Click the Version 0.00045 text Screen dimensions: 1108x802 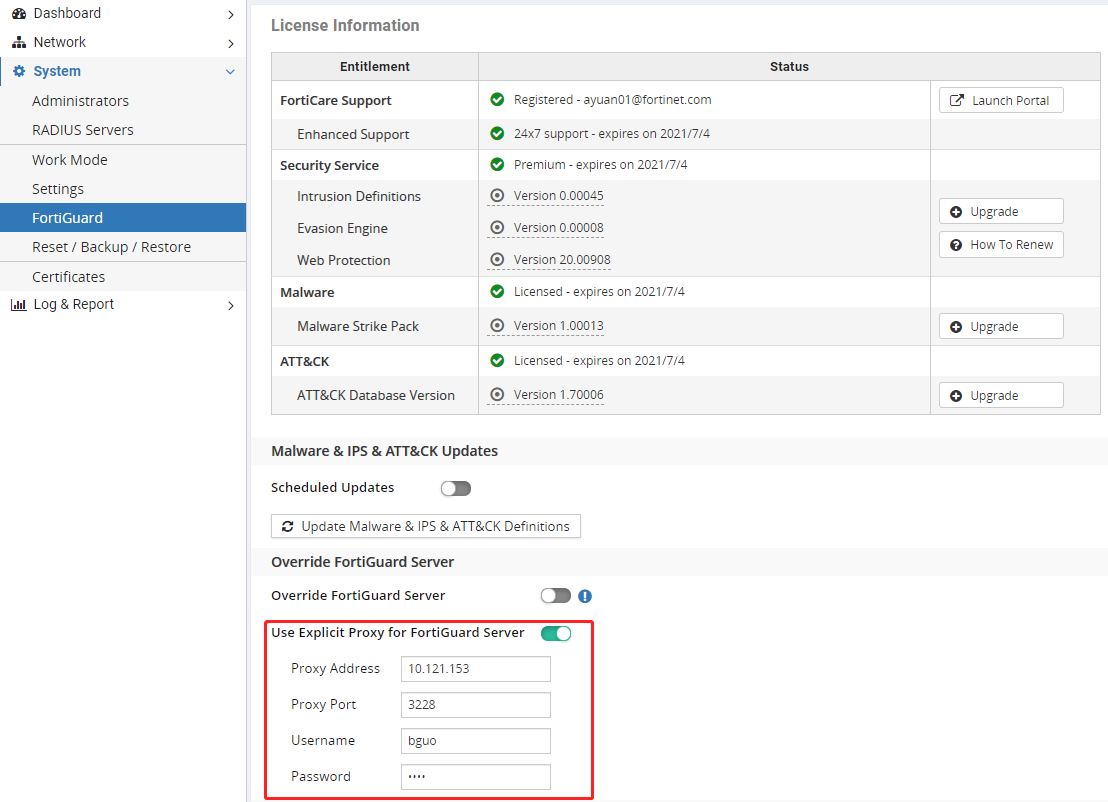(x=558, y=196)
